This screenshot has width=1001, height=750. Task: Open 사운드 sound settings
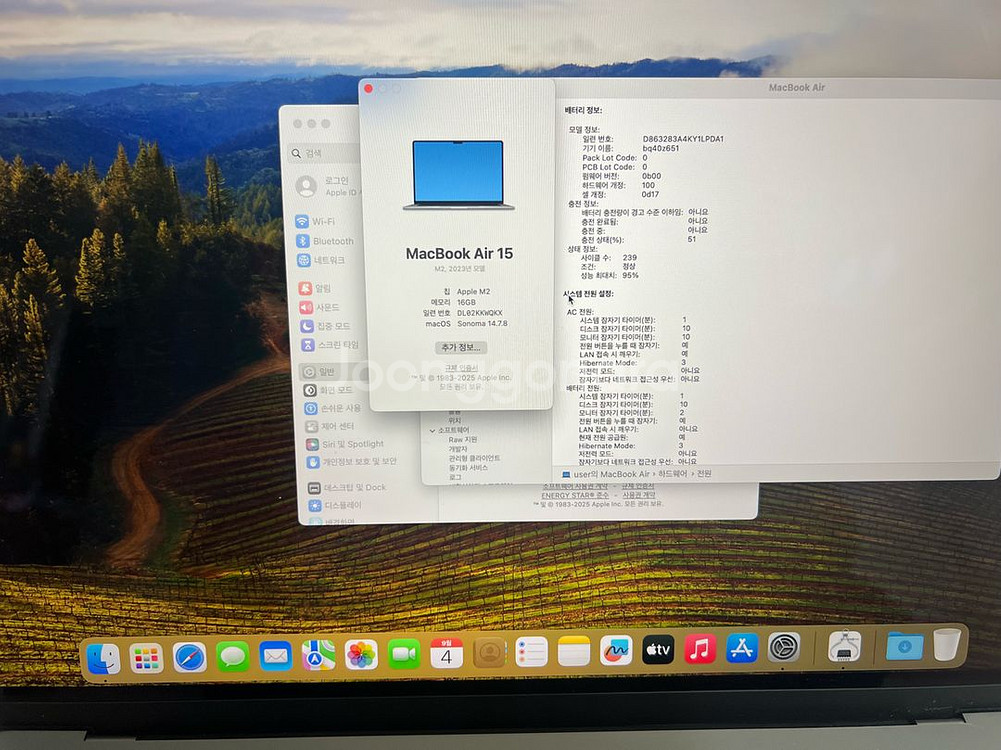tap(319, 307)
